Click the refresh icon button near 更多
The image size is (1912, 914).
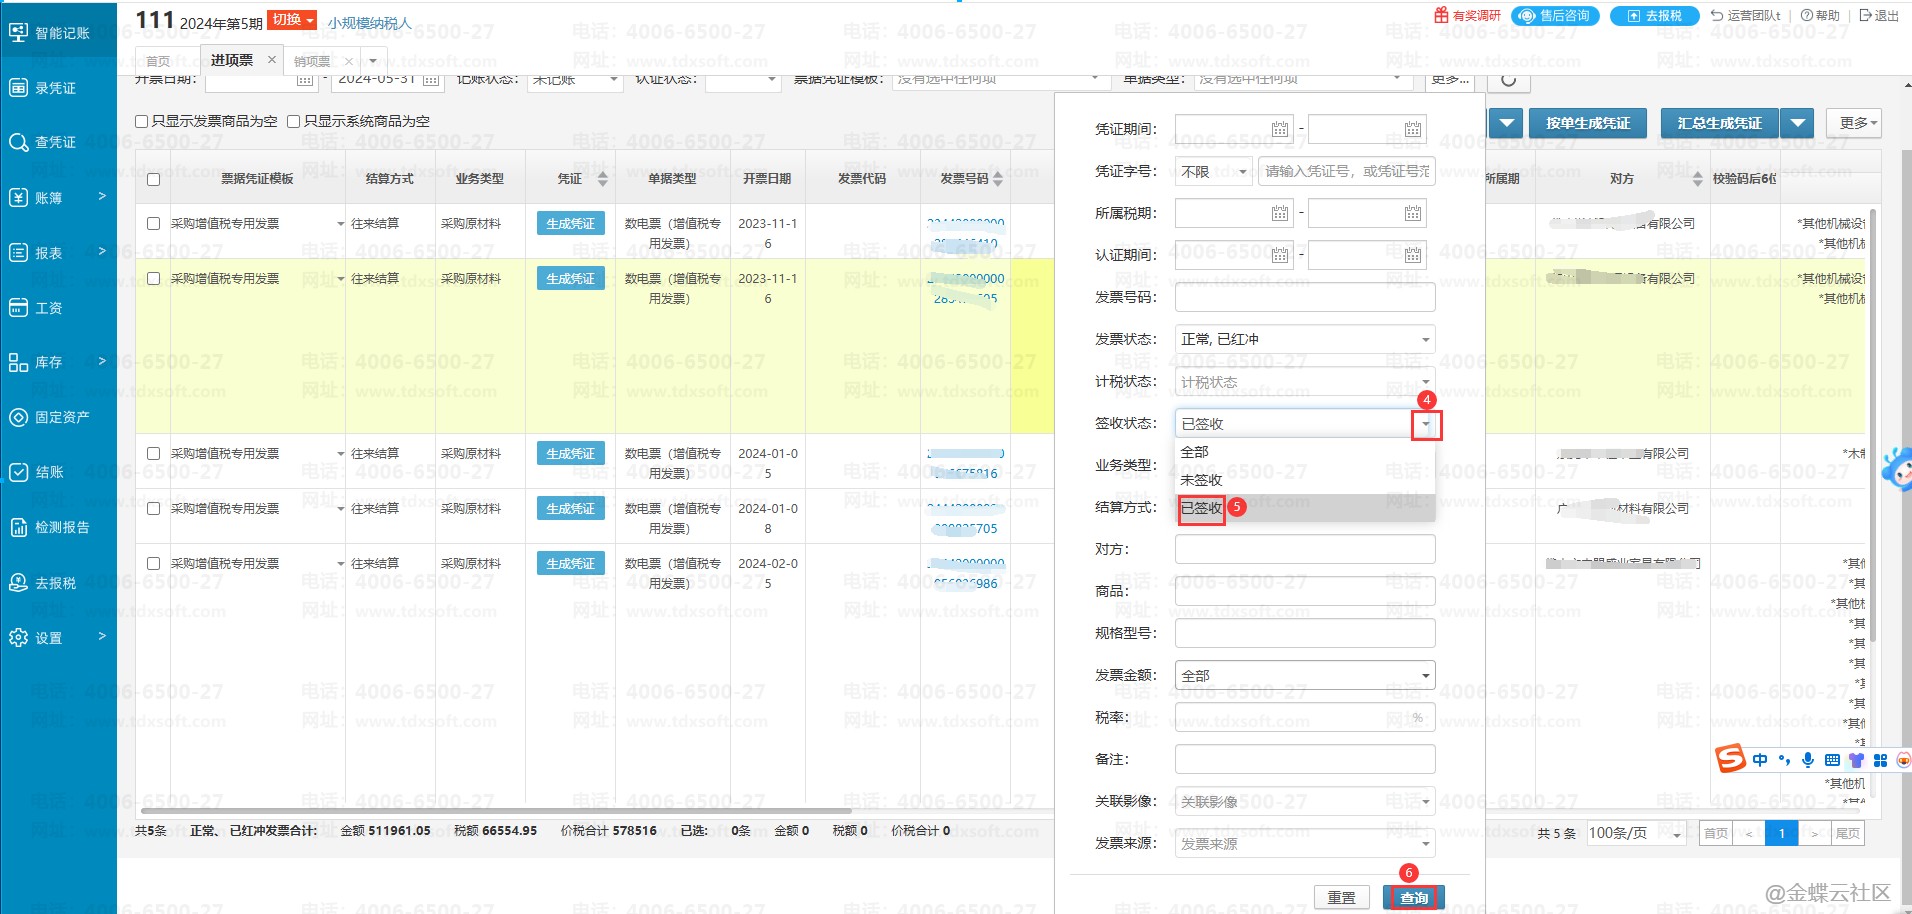point(1508,80)
